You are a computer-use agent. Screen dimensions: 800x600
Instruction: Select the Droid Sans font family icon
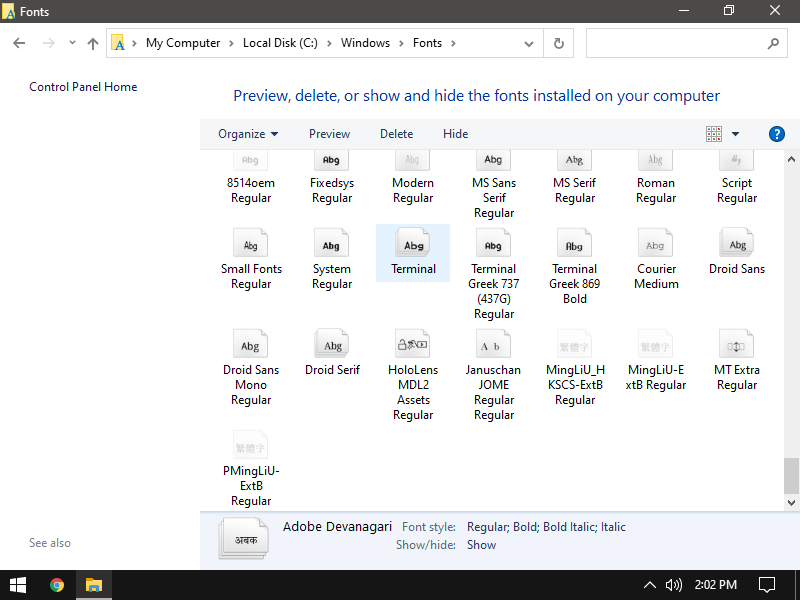coord(736,243)
